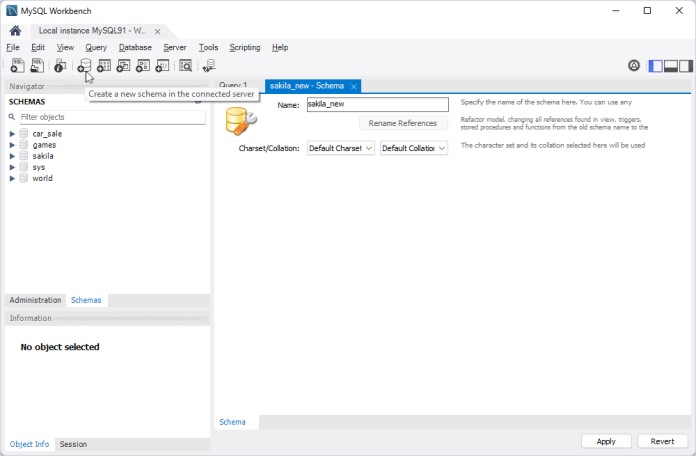
Task: Open the object inspector icon in toolbar
Action: click(61, 66)
